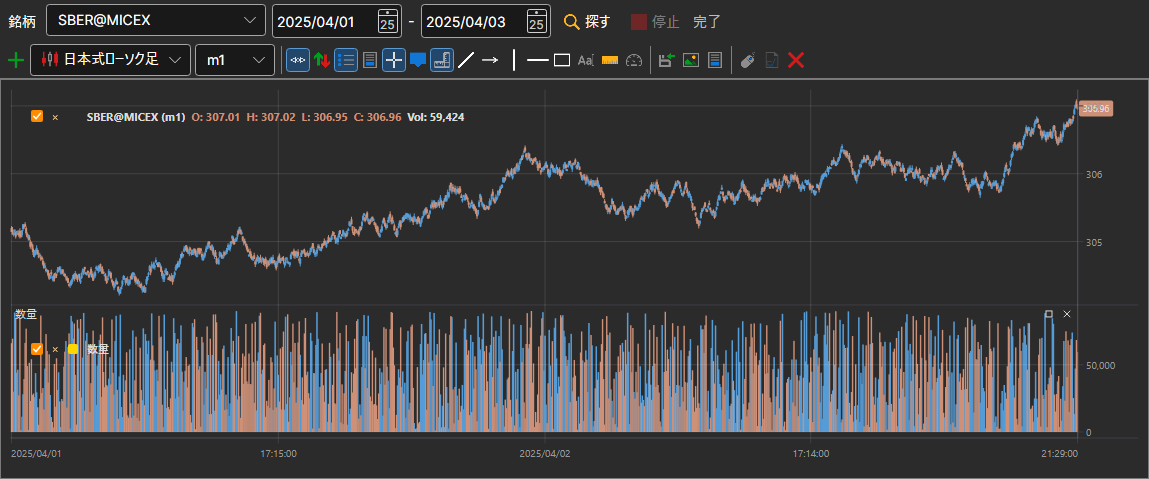Click the green-red up-down arrows icon
This screenshot has height=479, width=1149.
[321, 60]
